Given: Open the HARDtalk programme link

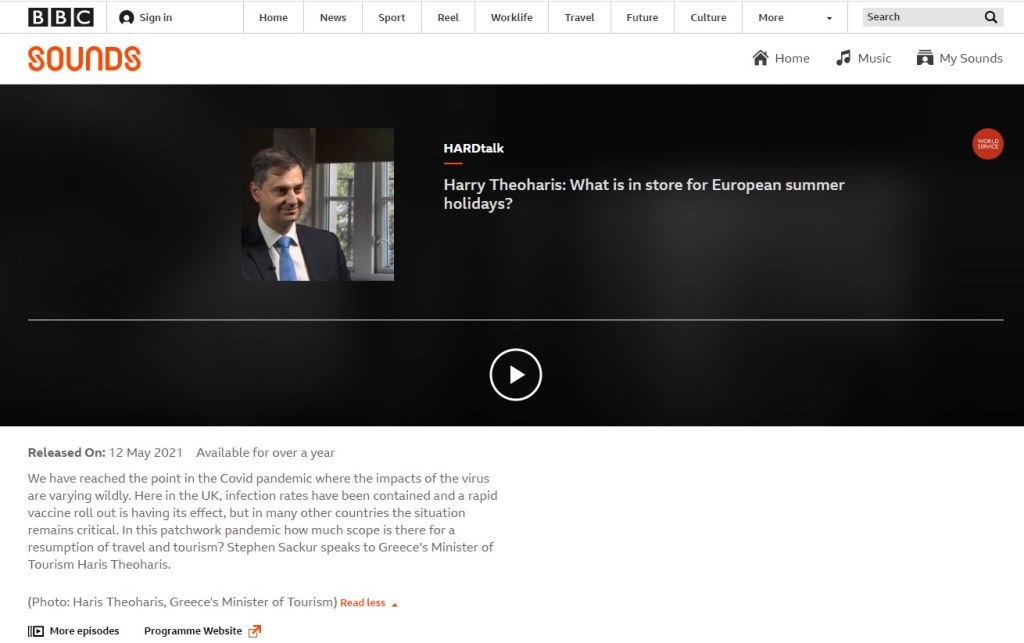Looking at the screenshot, I should pos(473,148).
